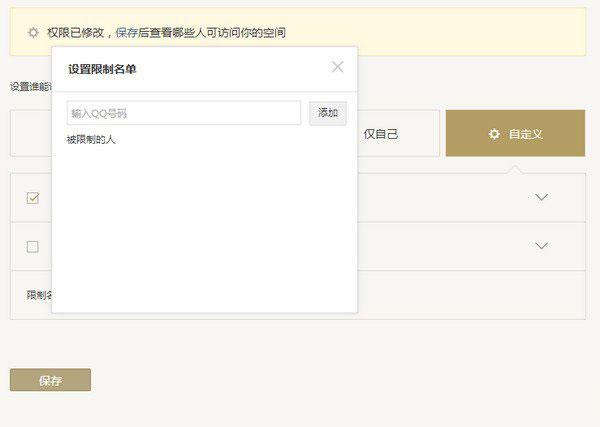600x427 pixels.
Task: Click the 被限制的人 label in the dialog
Action: [x=91, y=139]
